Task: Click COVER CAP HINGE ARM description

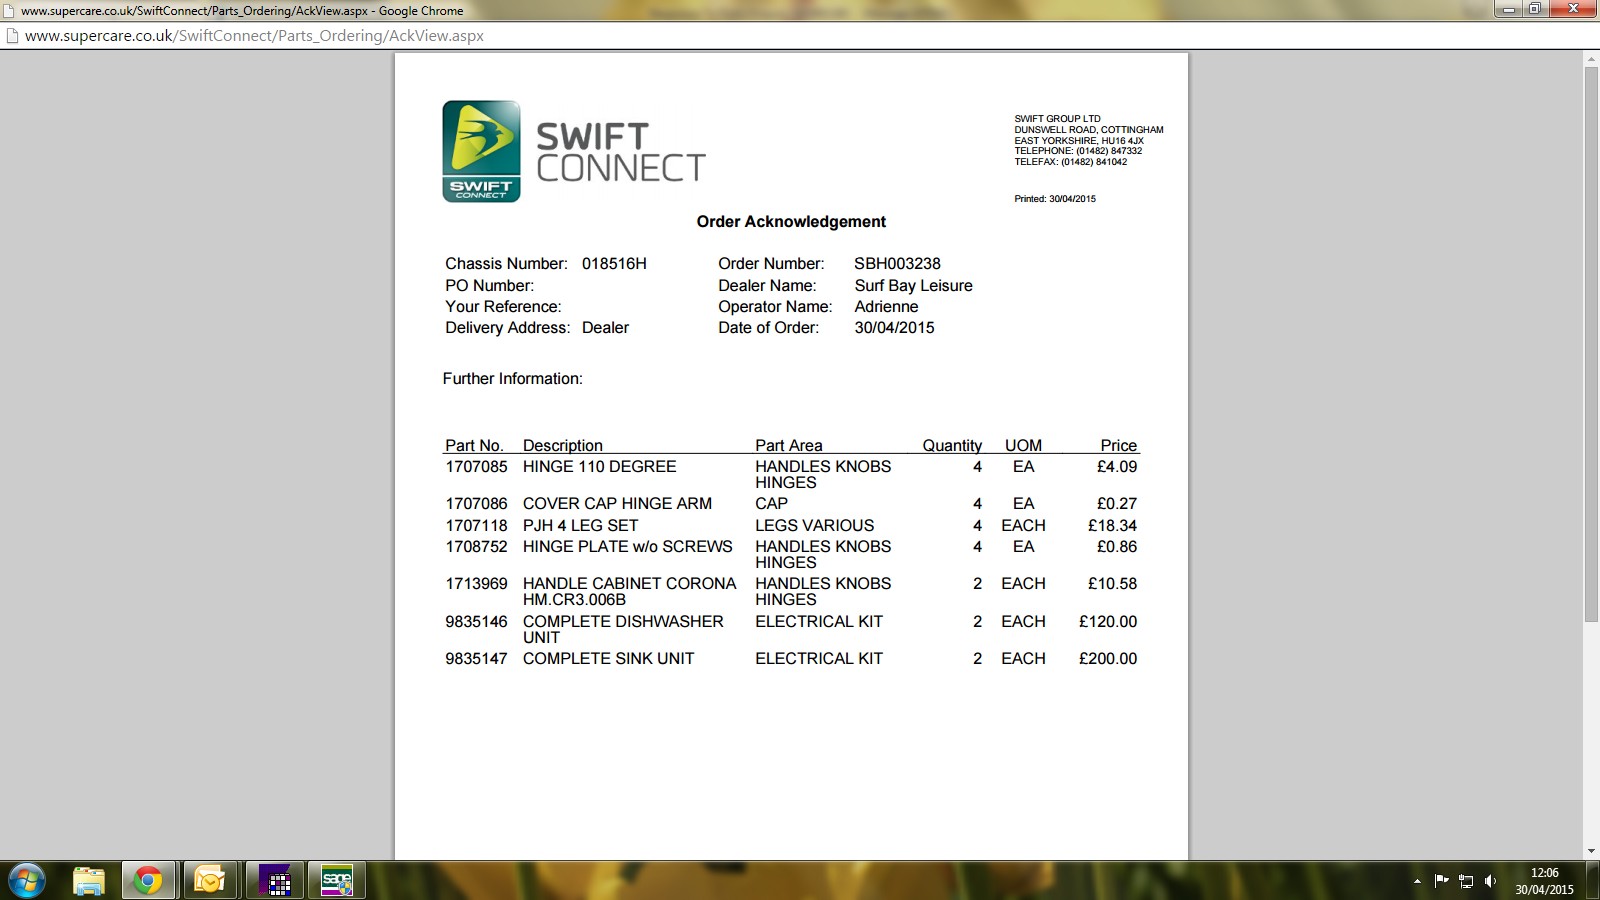Action: click(617, 504)
